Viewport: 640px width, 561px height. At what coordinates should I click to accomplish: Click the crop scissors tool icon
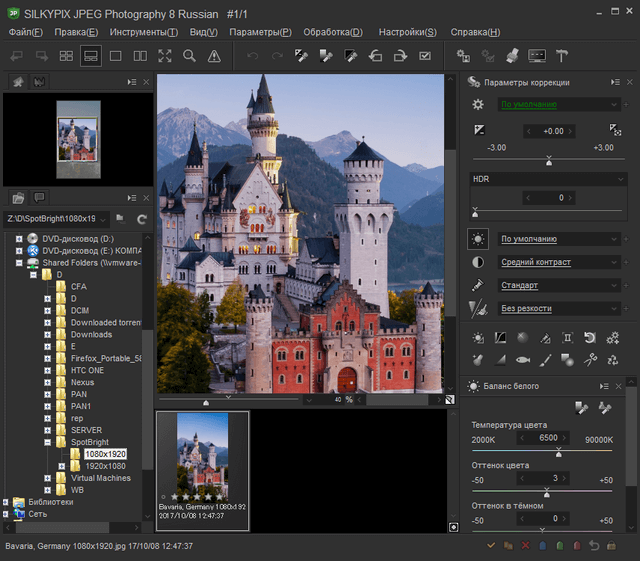(591, 359)
